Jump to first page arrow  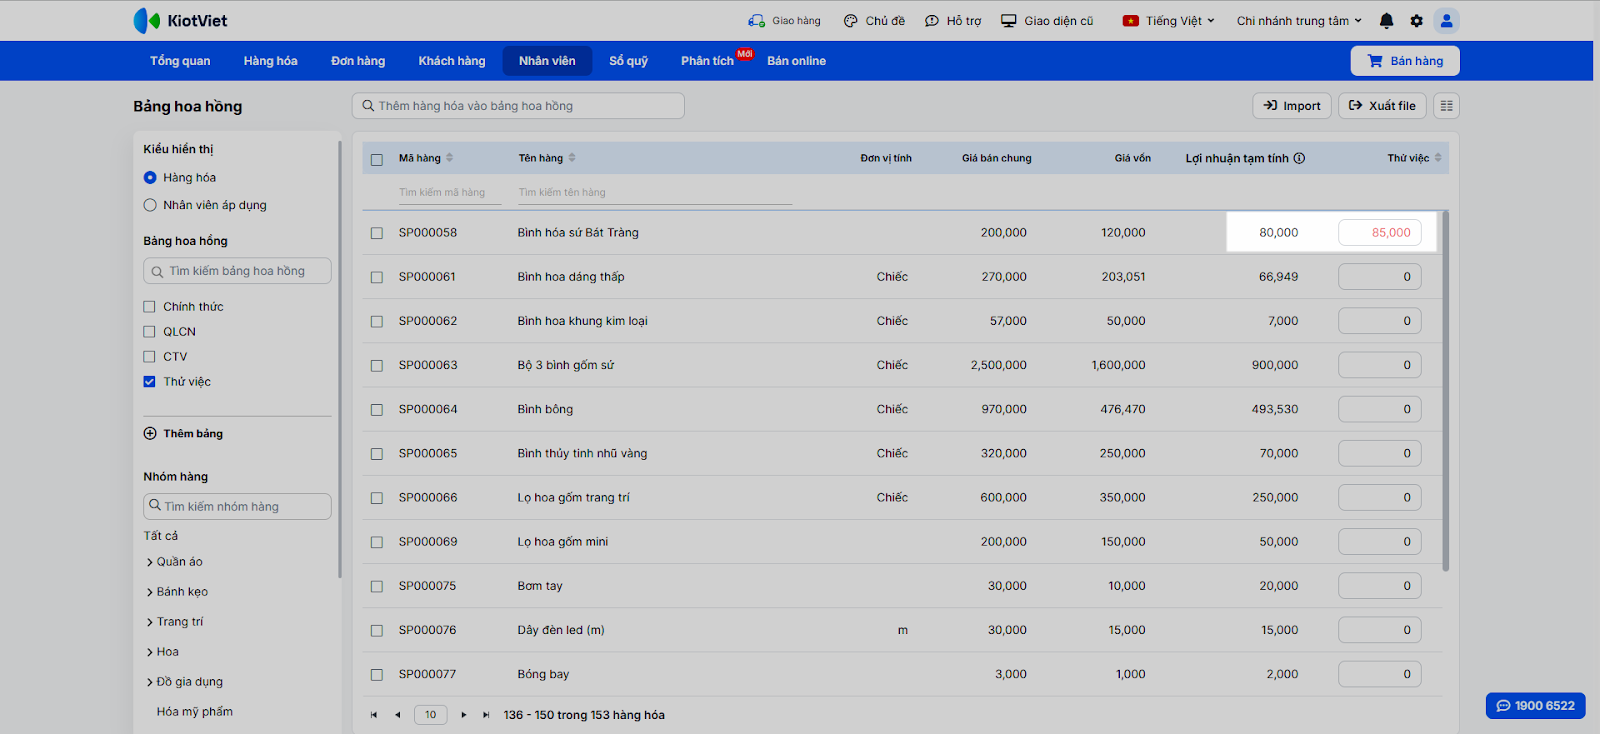pos(374,715)
